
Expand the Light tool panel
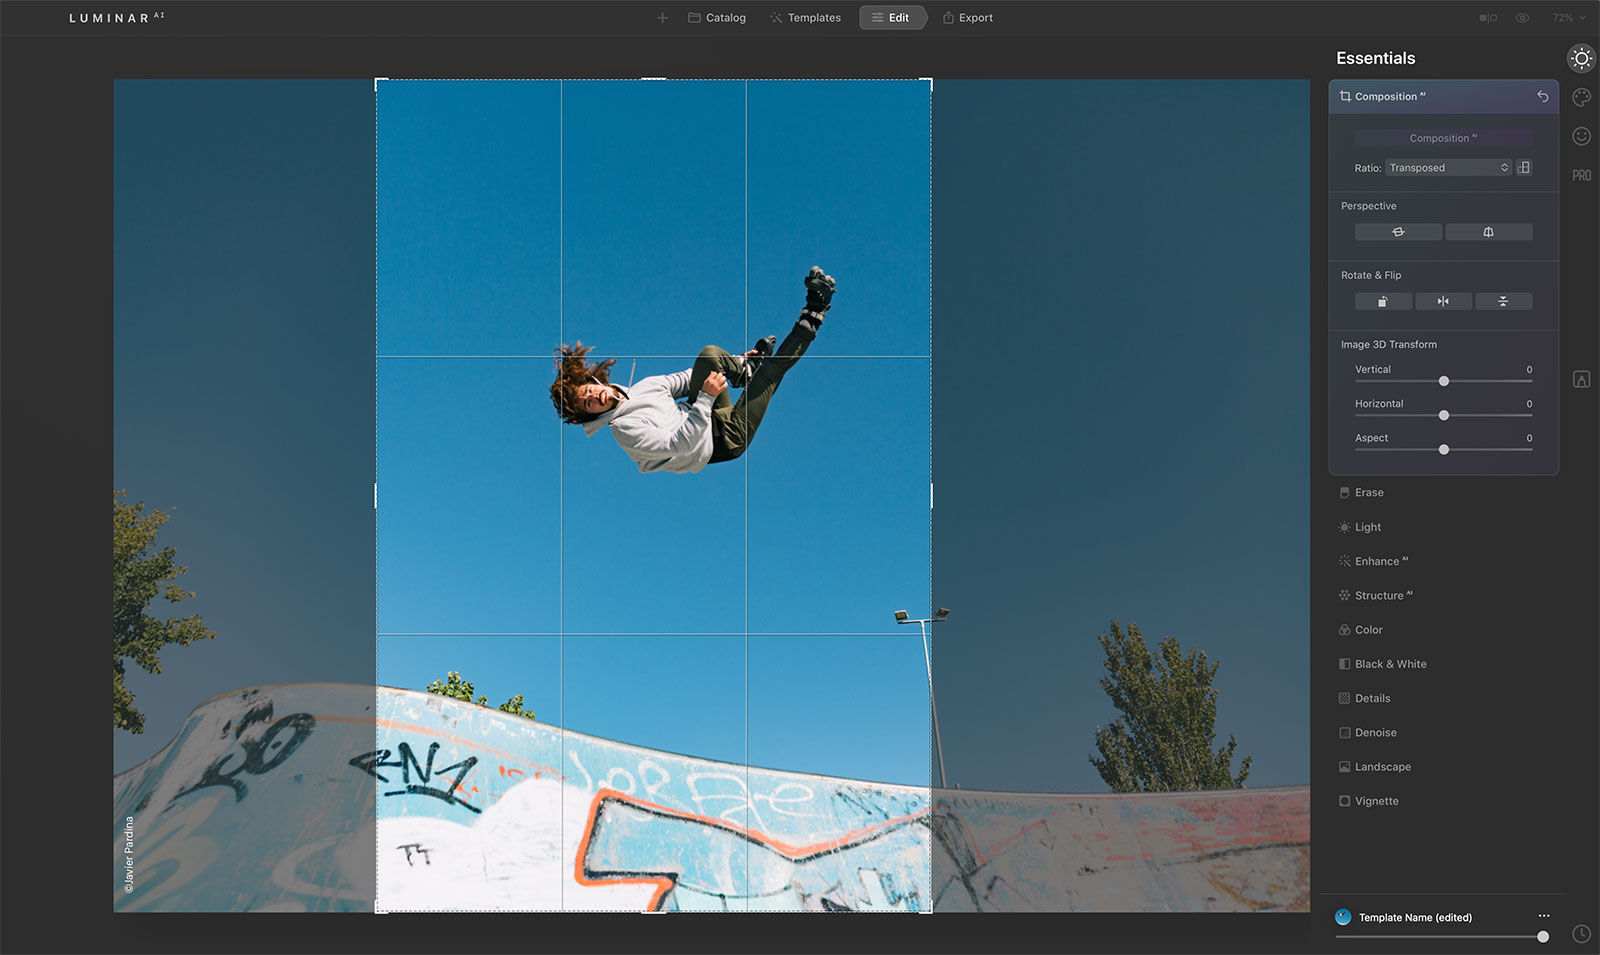click(1367, 527)
